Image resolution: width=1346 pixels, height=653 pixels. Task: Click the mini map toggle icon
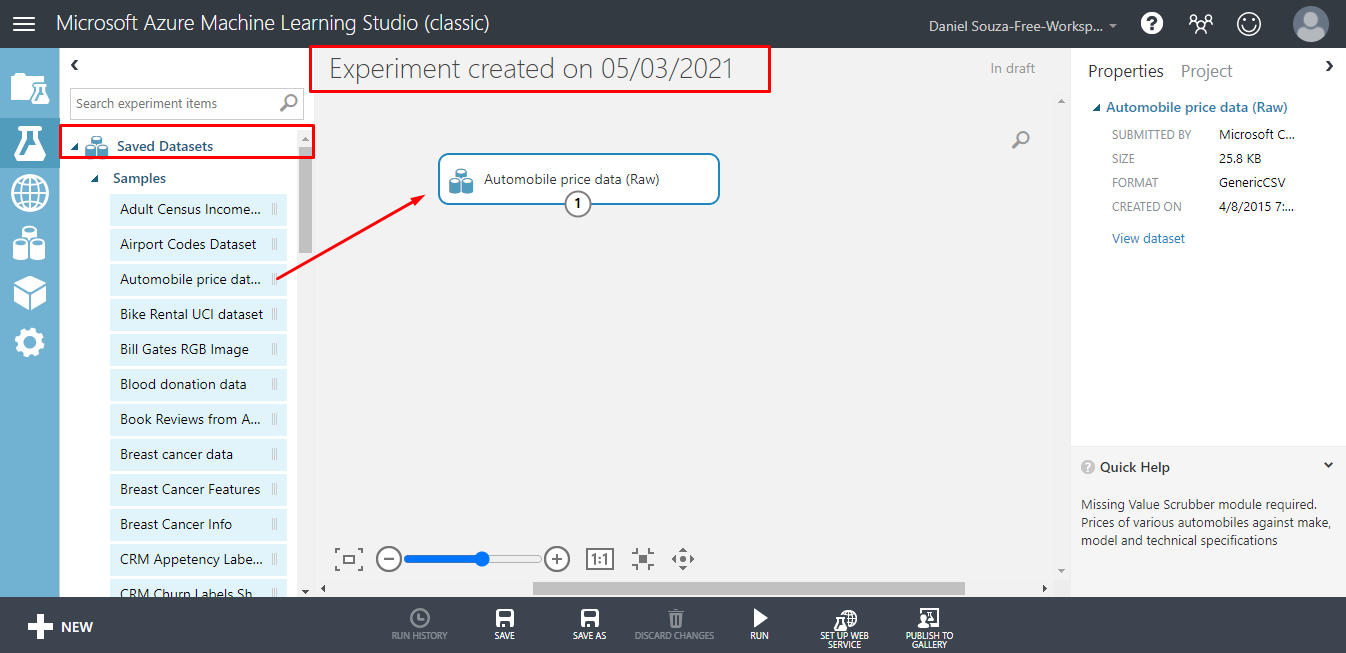(642, 559)
